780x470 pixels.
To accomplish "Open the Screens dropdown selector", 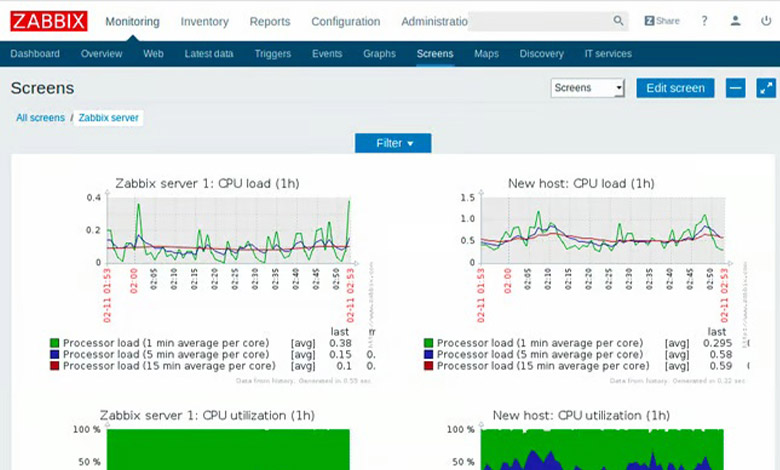I will coord(587,88).
